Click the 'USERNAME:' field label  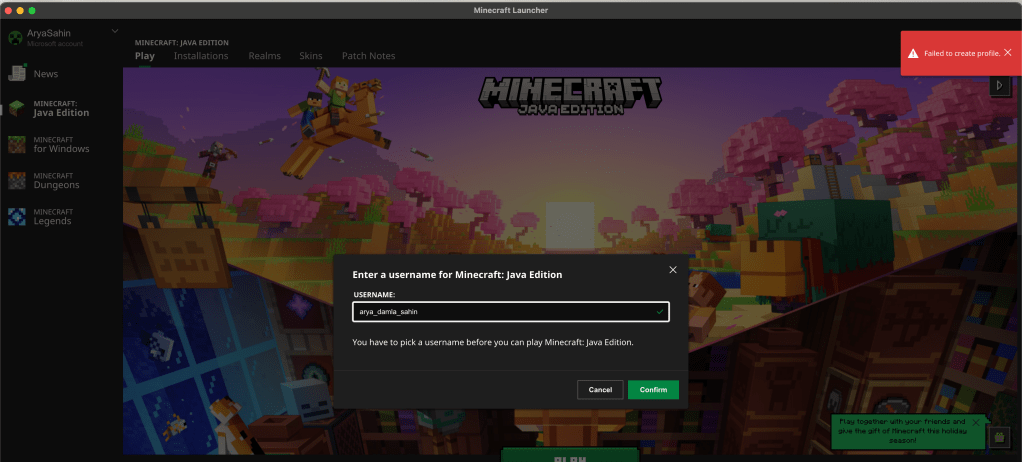[374, 295]
